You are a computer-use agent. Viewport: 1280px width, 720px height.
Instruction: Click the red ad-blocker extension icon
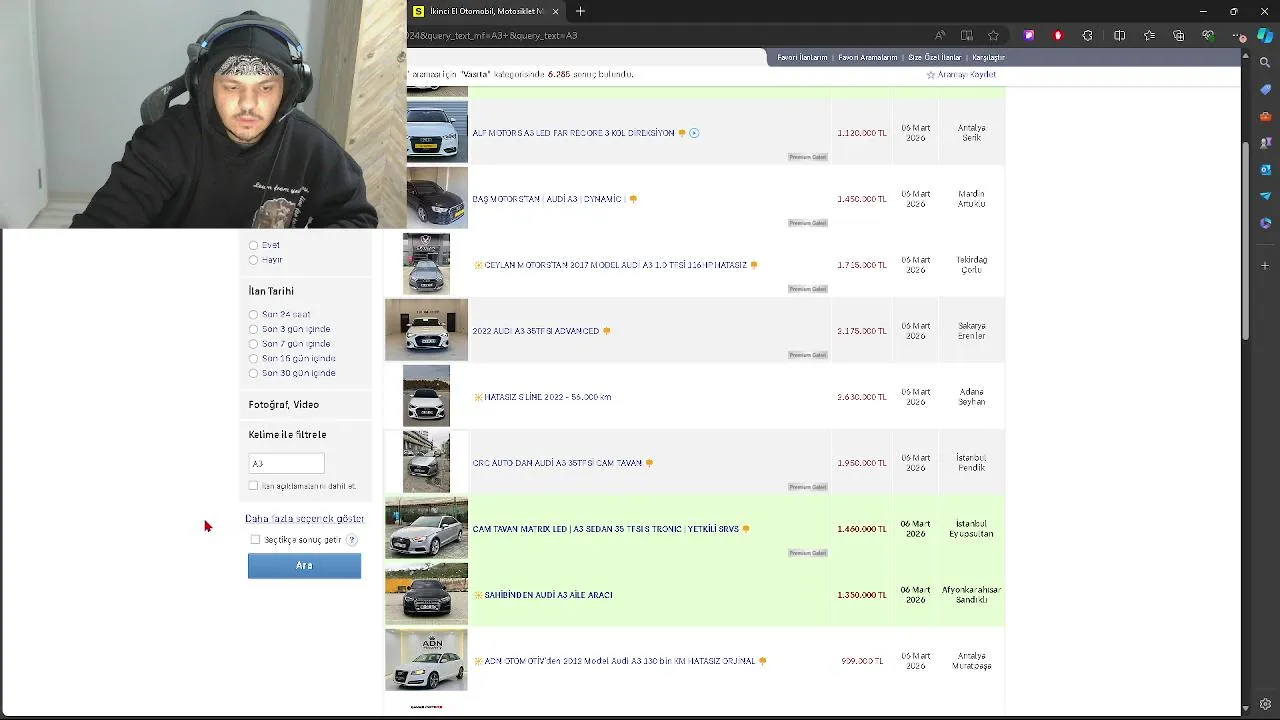click(1058, 35)
